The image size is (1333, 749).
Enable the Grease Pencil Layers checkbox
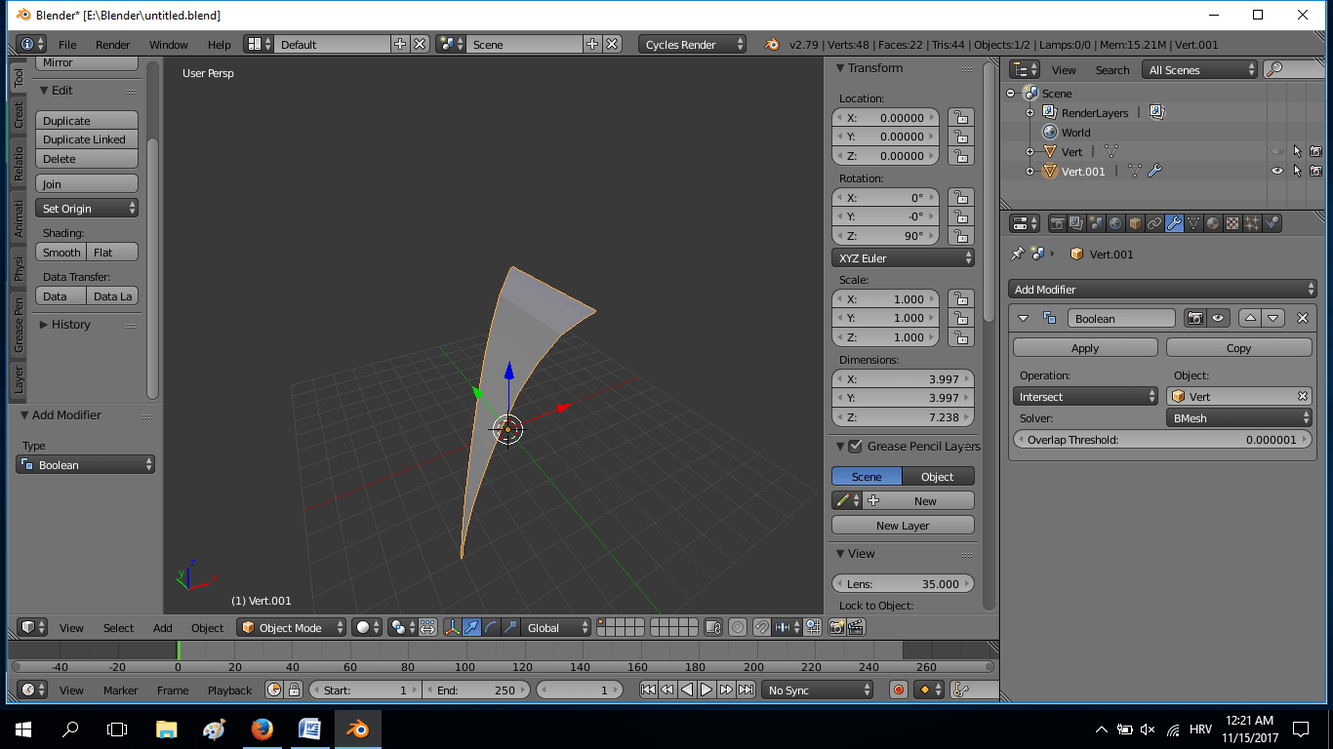(x=855, y=446)
